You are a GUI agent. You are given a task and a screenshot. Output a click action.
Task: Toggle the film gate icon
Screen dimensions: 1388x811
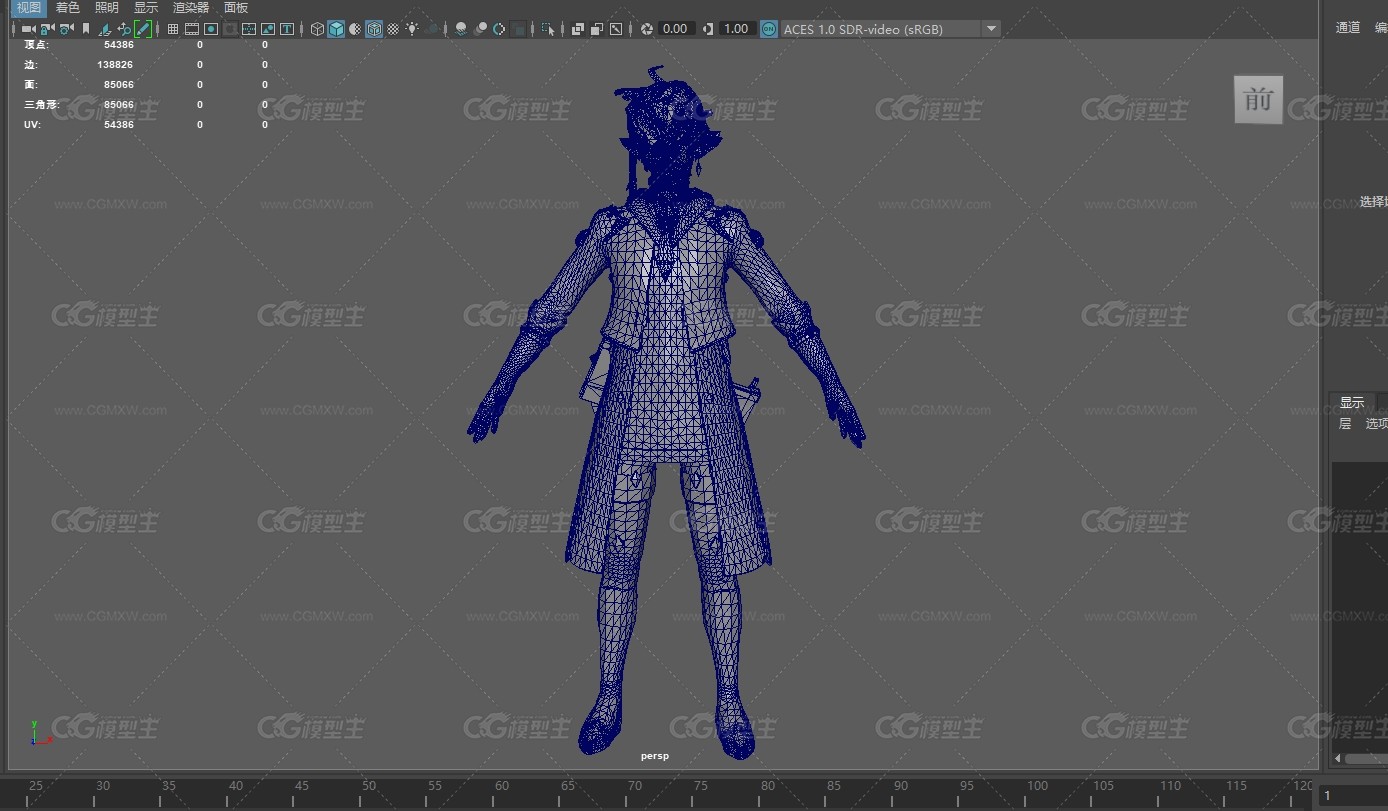click(192, 29)
